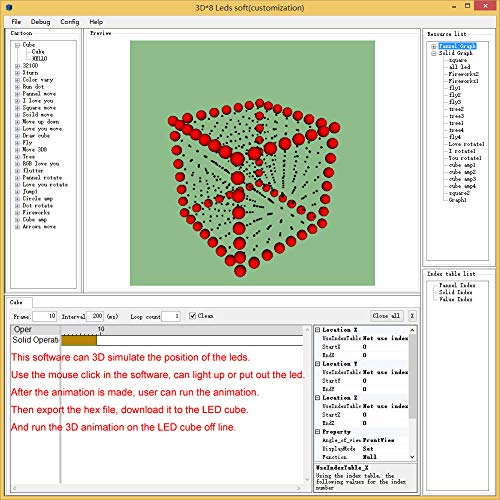This screenshot has width=500, height=500.
Task: Open the Debug menu
Action: point(40,22)
